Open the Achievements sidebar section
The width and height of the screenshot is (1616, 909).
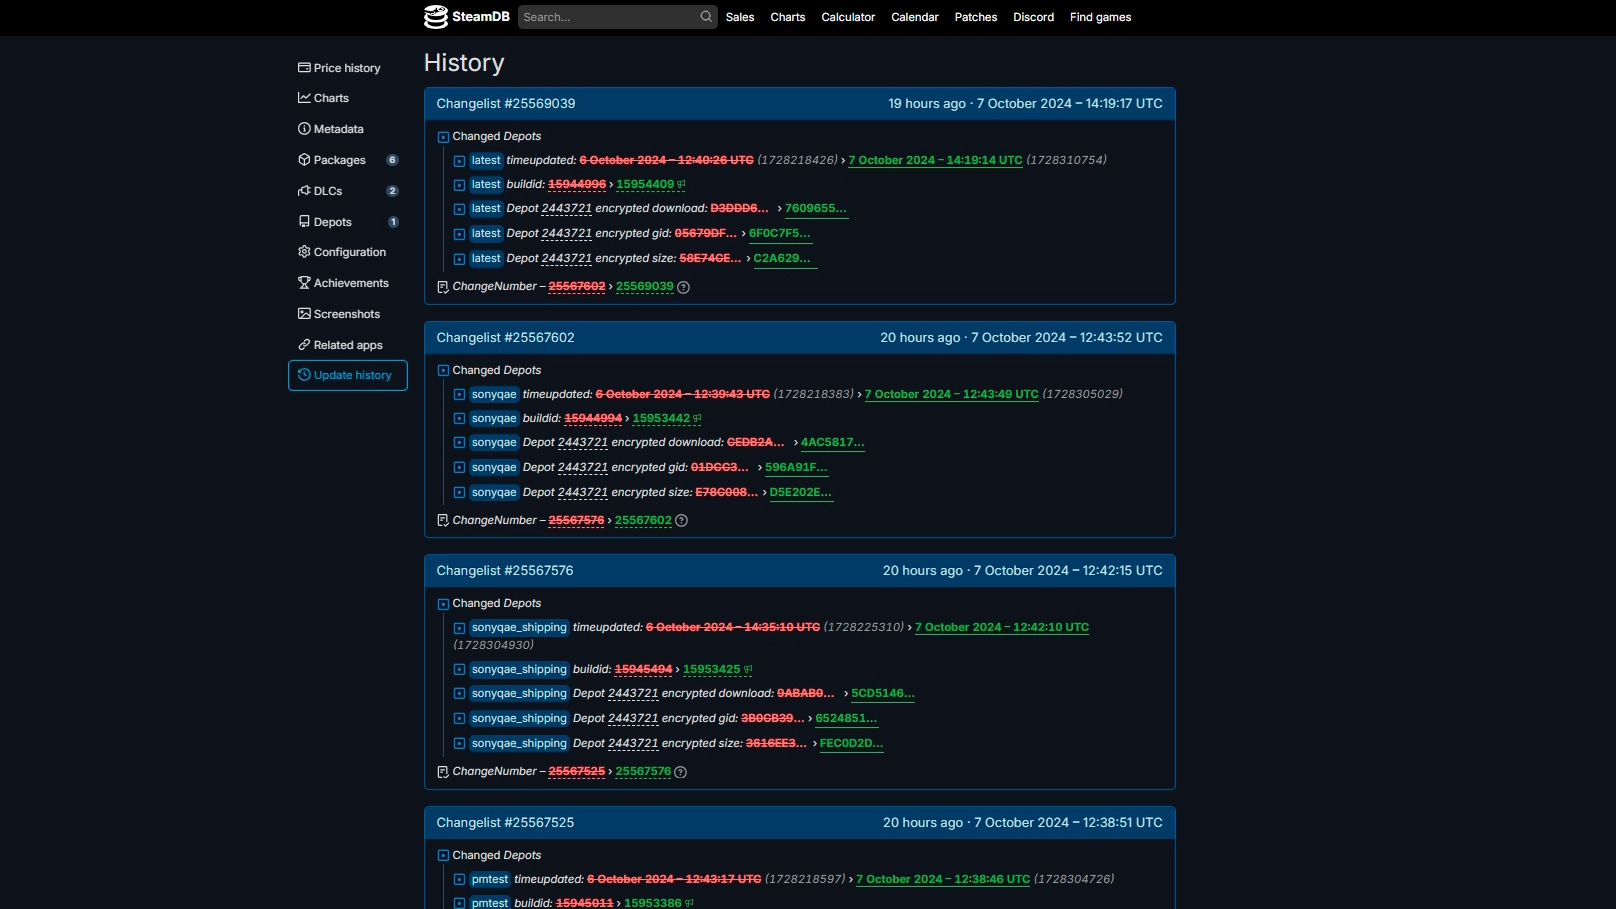tap(350, 283)
